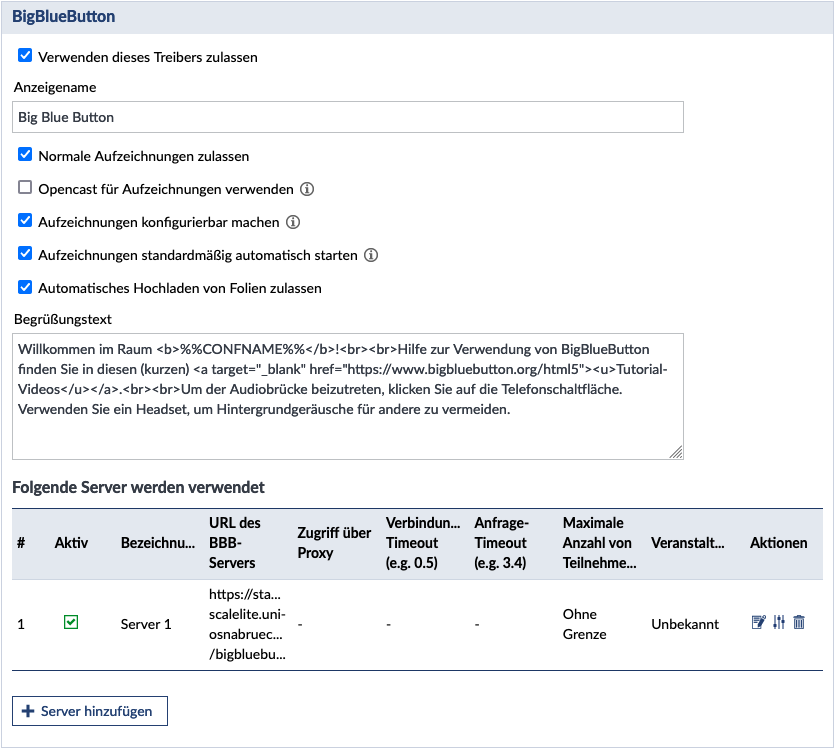Image resolution: width=835 pixels, height=749 pixels.
Task: Open info icon beside automatic recording start
Action: click(371, 255)
